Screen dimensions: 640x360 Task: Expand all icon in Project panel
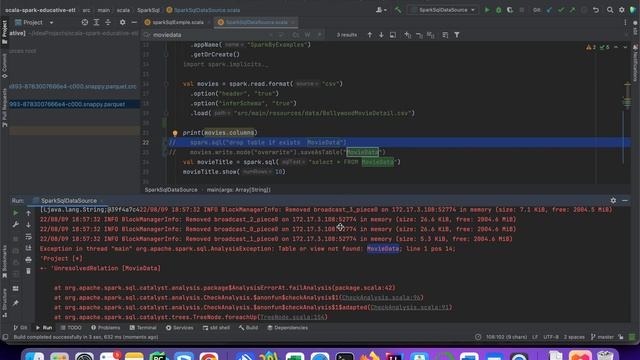[x=96, y=22]
